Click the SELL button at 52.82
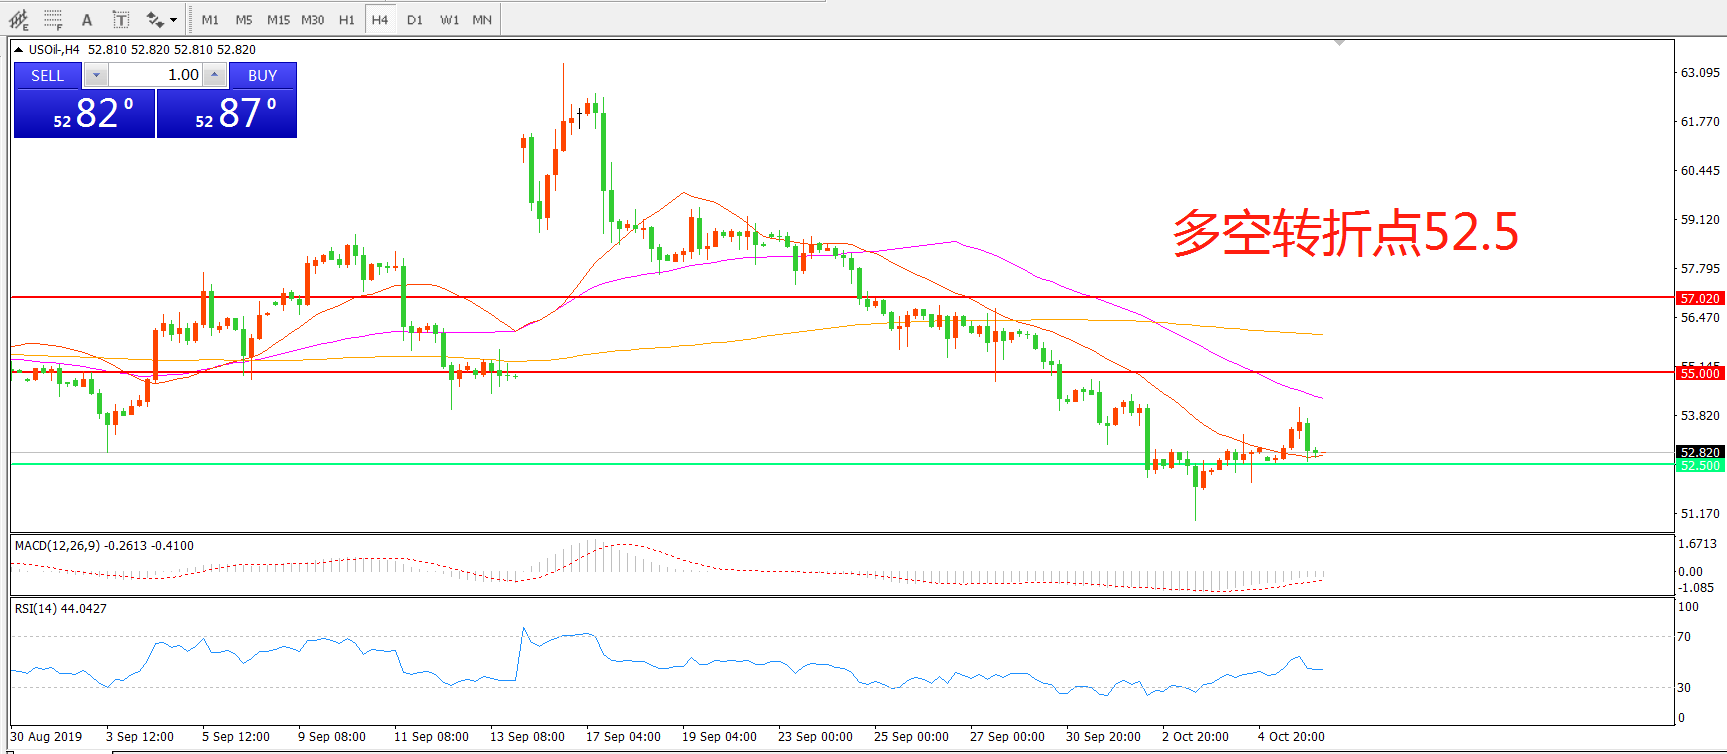The image size is (1727, 754). tap(84, 112)
